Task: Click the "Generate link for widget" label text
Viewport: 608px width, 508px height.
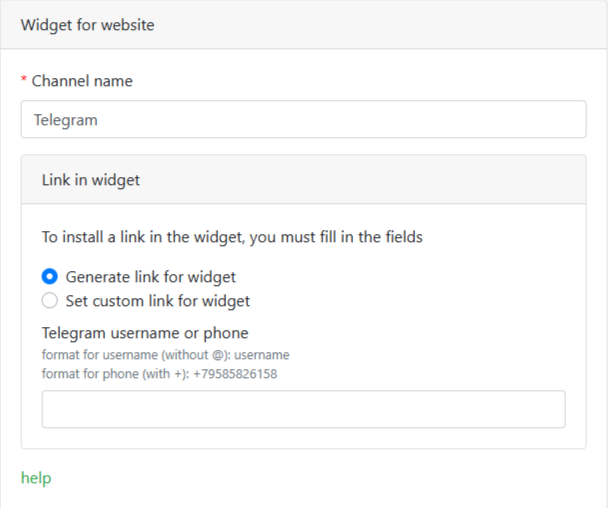Action: click(x=151, y=277)
